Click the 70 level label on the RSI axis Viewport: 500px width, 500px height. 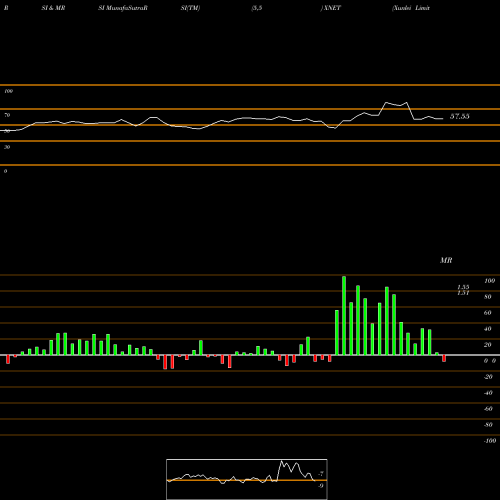7,115
